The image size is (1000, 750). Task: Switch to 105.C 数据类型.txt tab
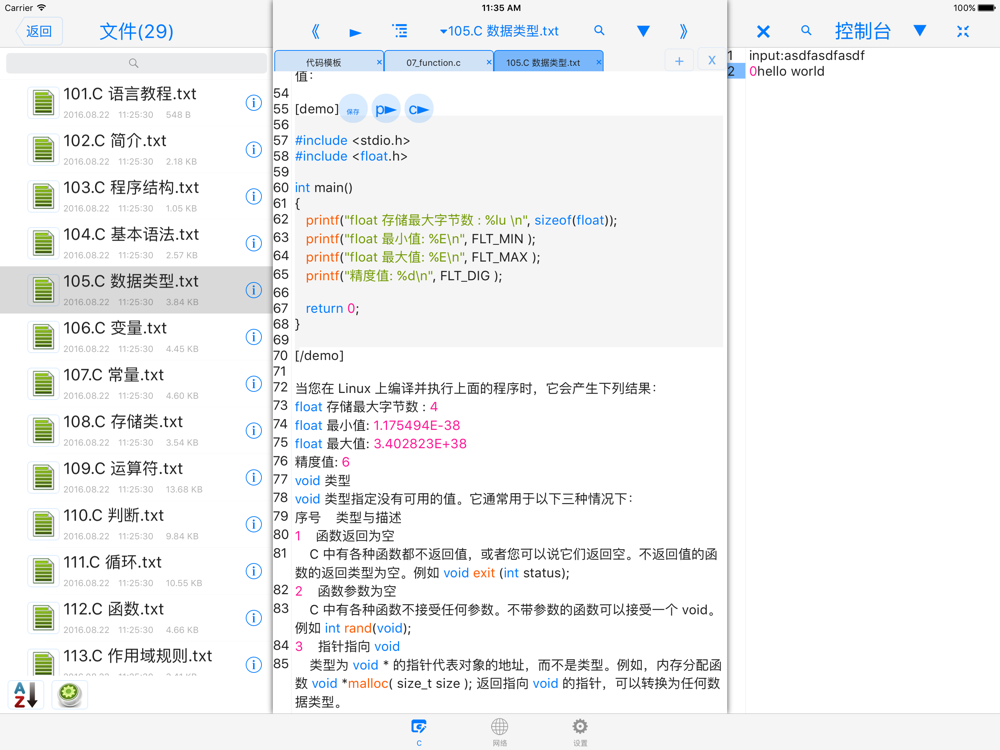(543, 62)
